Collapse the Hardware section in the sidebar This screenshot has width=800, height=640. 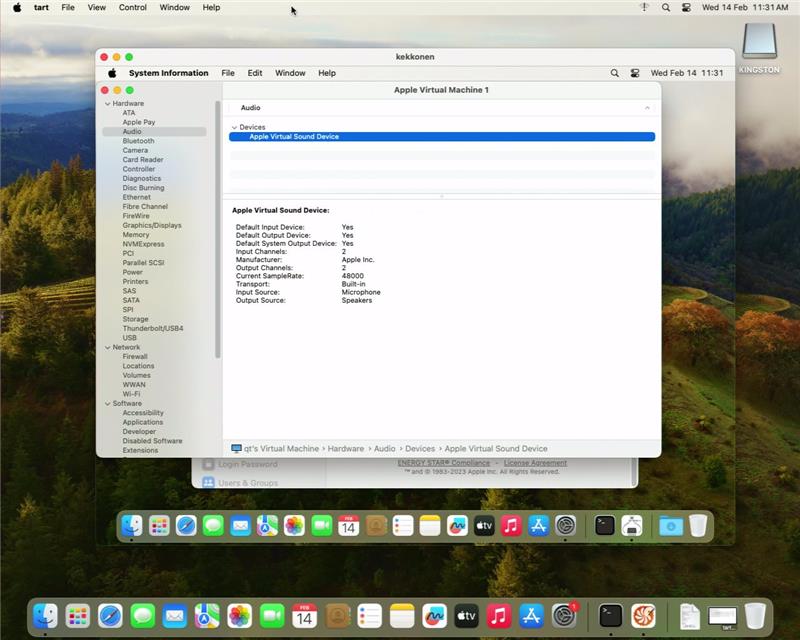(x=108, y=104)
